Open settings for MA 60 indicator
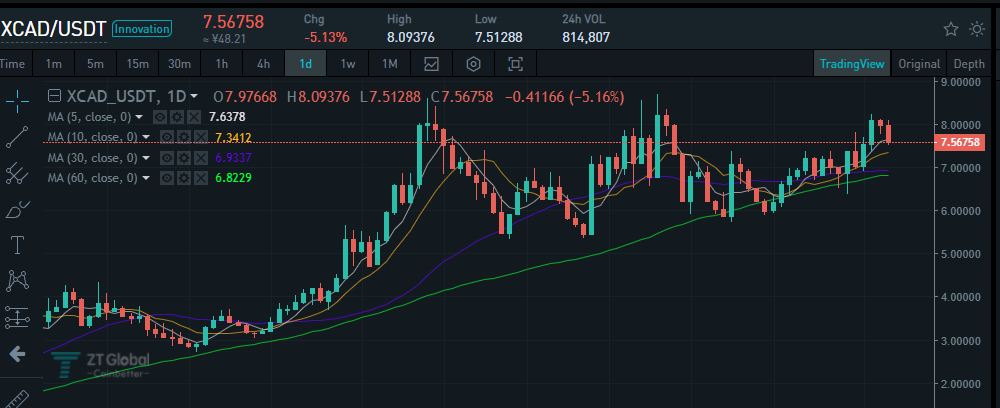 (185, 178)
